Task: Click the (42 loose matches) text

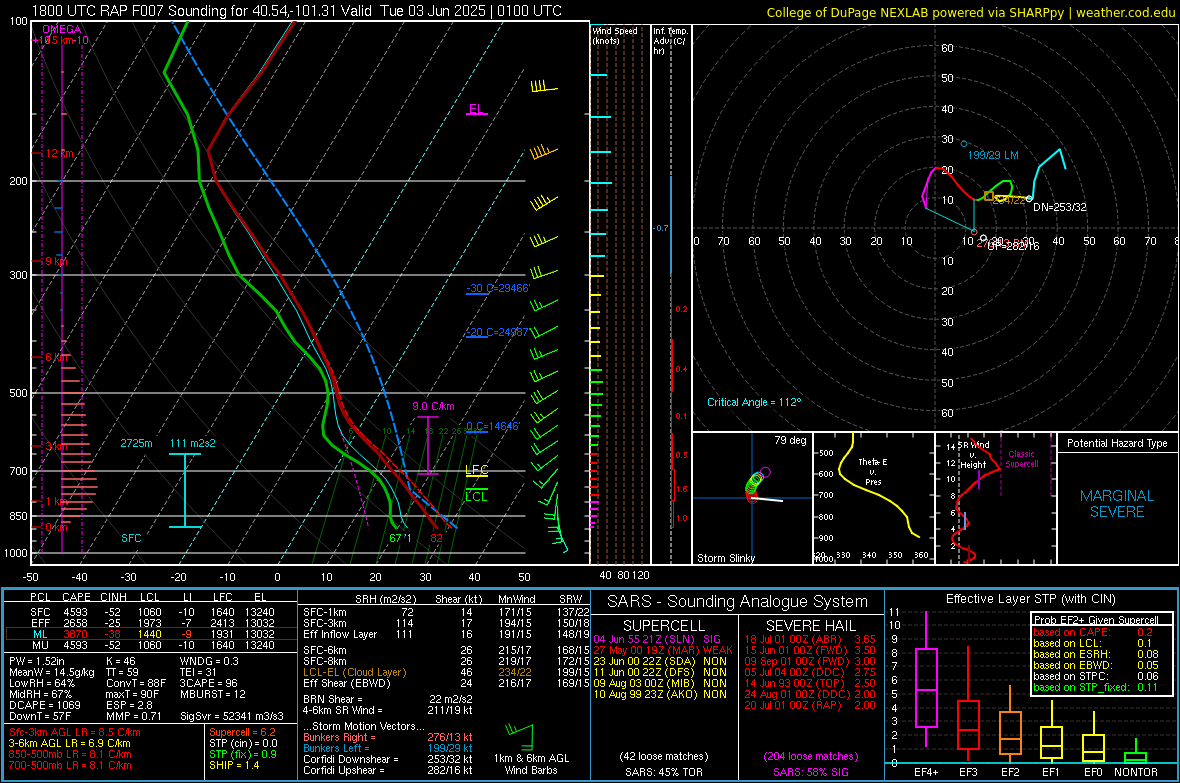Action: 664,757
